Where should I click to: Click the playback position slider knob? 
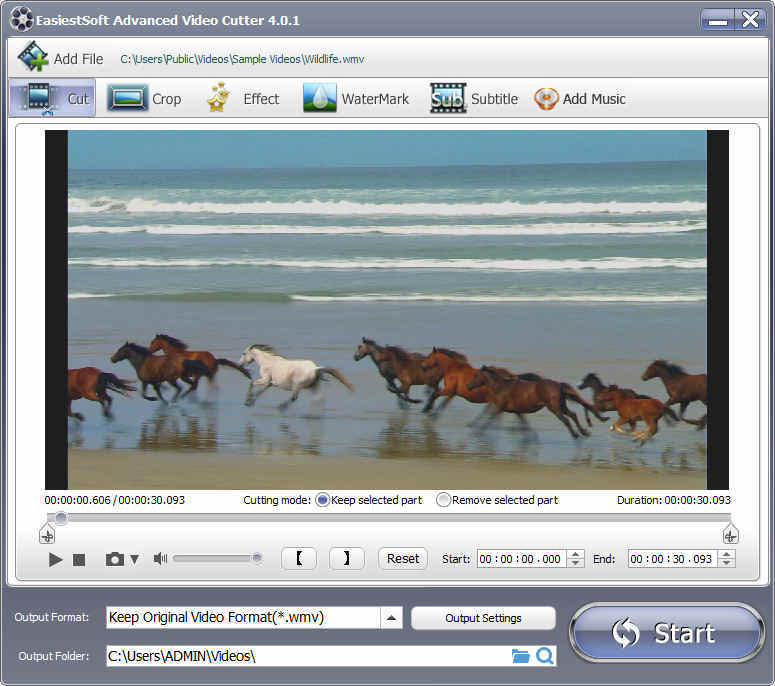[61, 518]
